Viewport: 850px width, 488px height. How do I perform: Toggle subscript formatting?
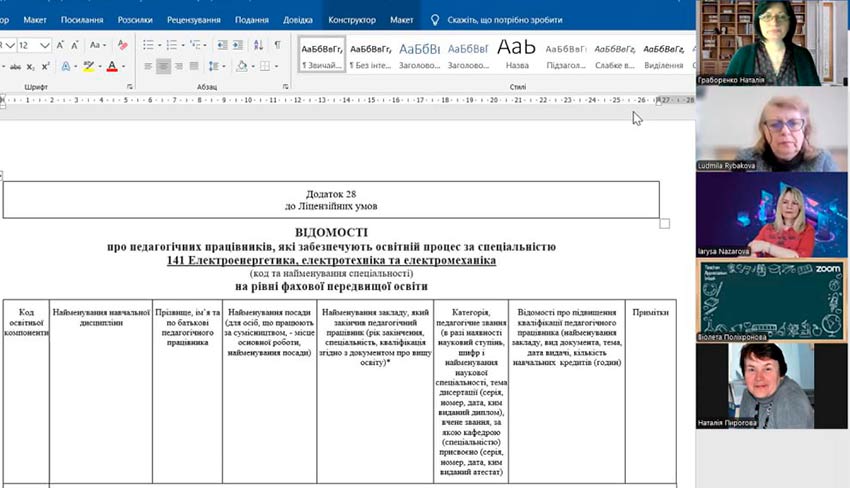point(30,67)
